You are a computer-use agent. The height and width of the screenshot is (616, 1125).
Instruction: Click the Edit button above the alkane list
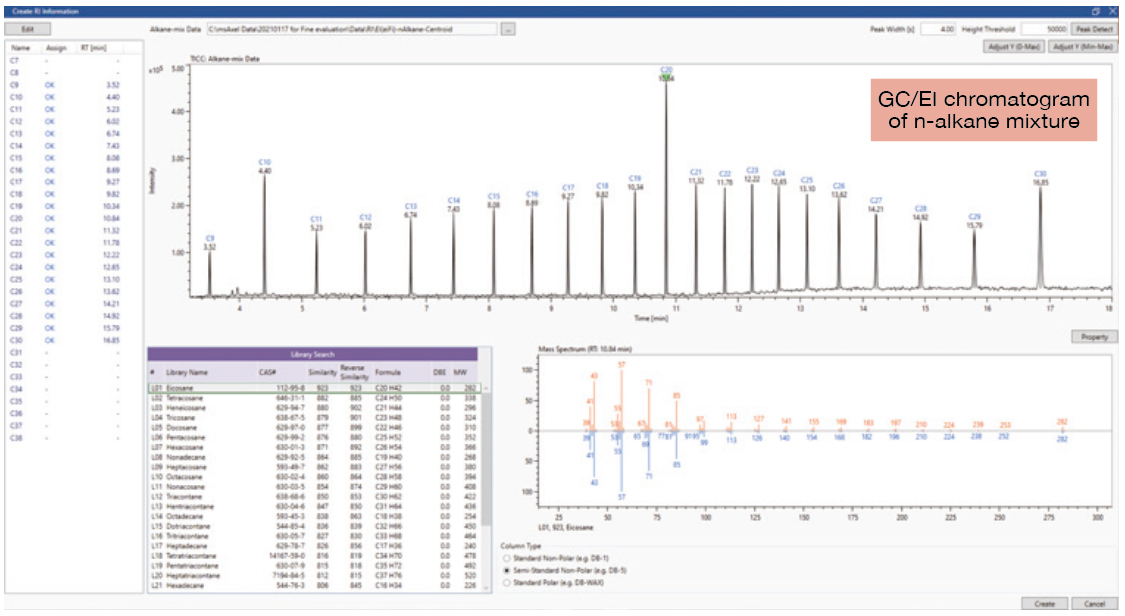tap(27, 29)
